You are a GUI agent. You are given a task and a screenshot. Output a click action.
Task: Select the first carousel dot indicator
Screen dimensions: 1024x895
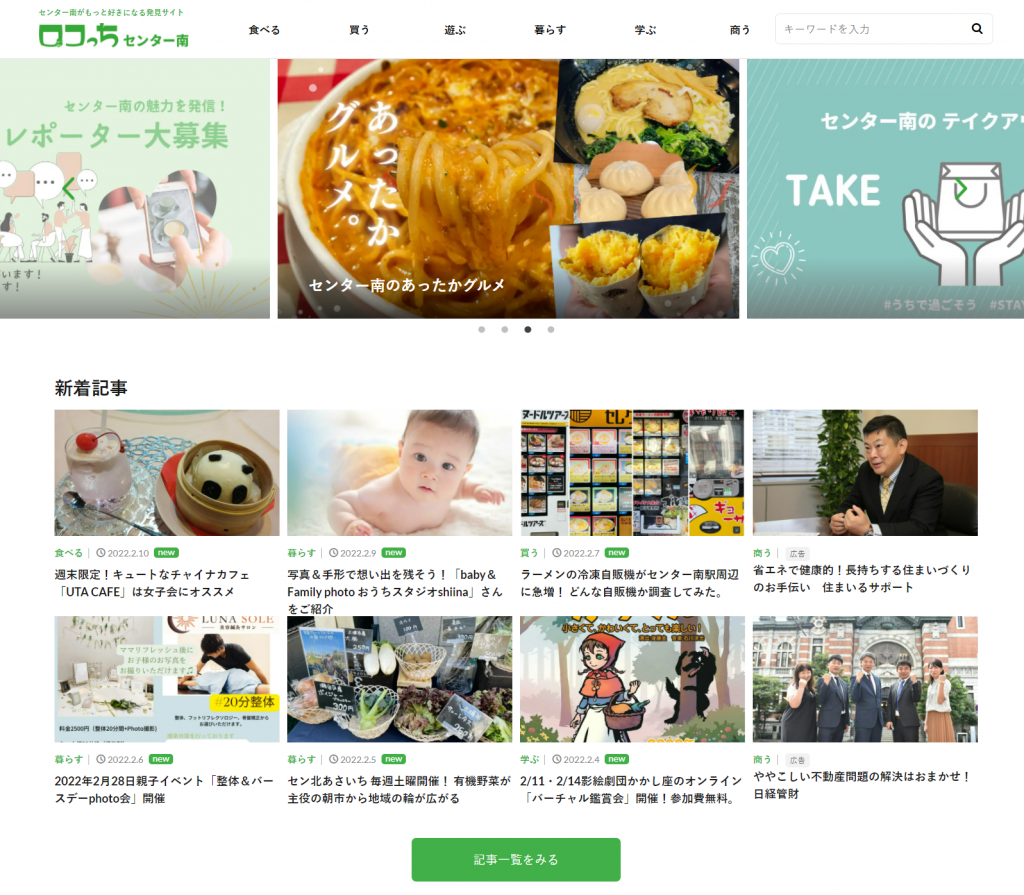click(481, 329)
